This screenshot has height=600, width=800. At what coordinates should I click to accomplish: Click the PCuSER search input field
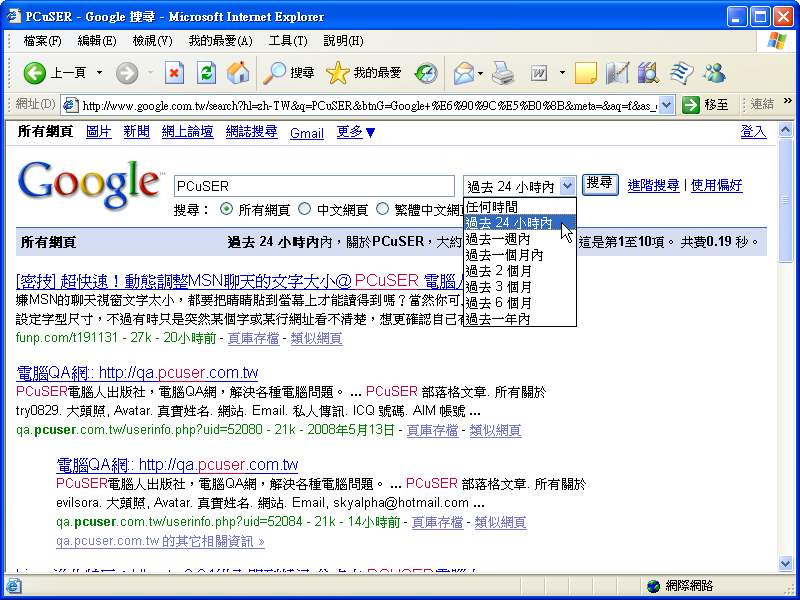pos(314,186)
